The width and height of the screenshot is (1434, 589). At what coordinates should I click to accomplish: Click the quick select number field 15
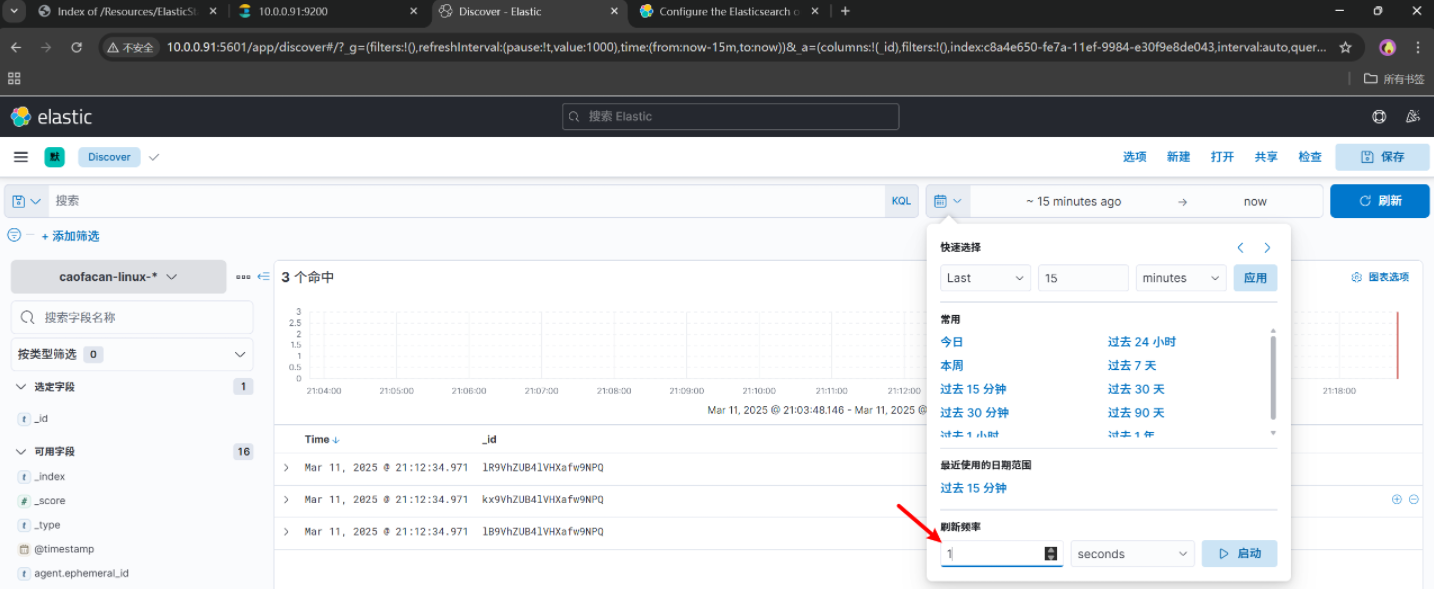tap(1083, 278)
